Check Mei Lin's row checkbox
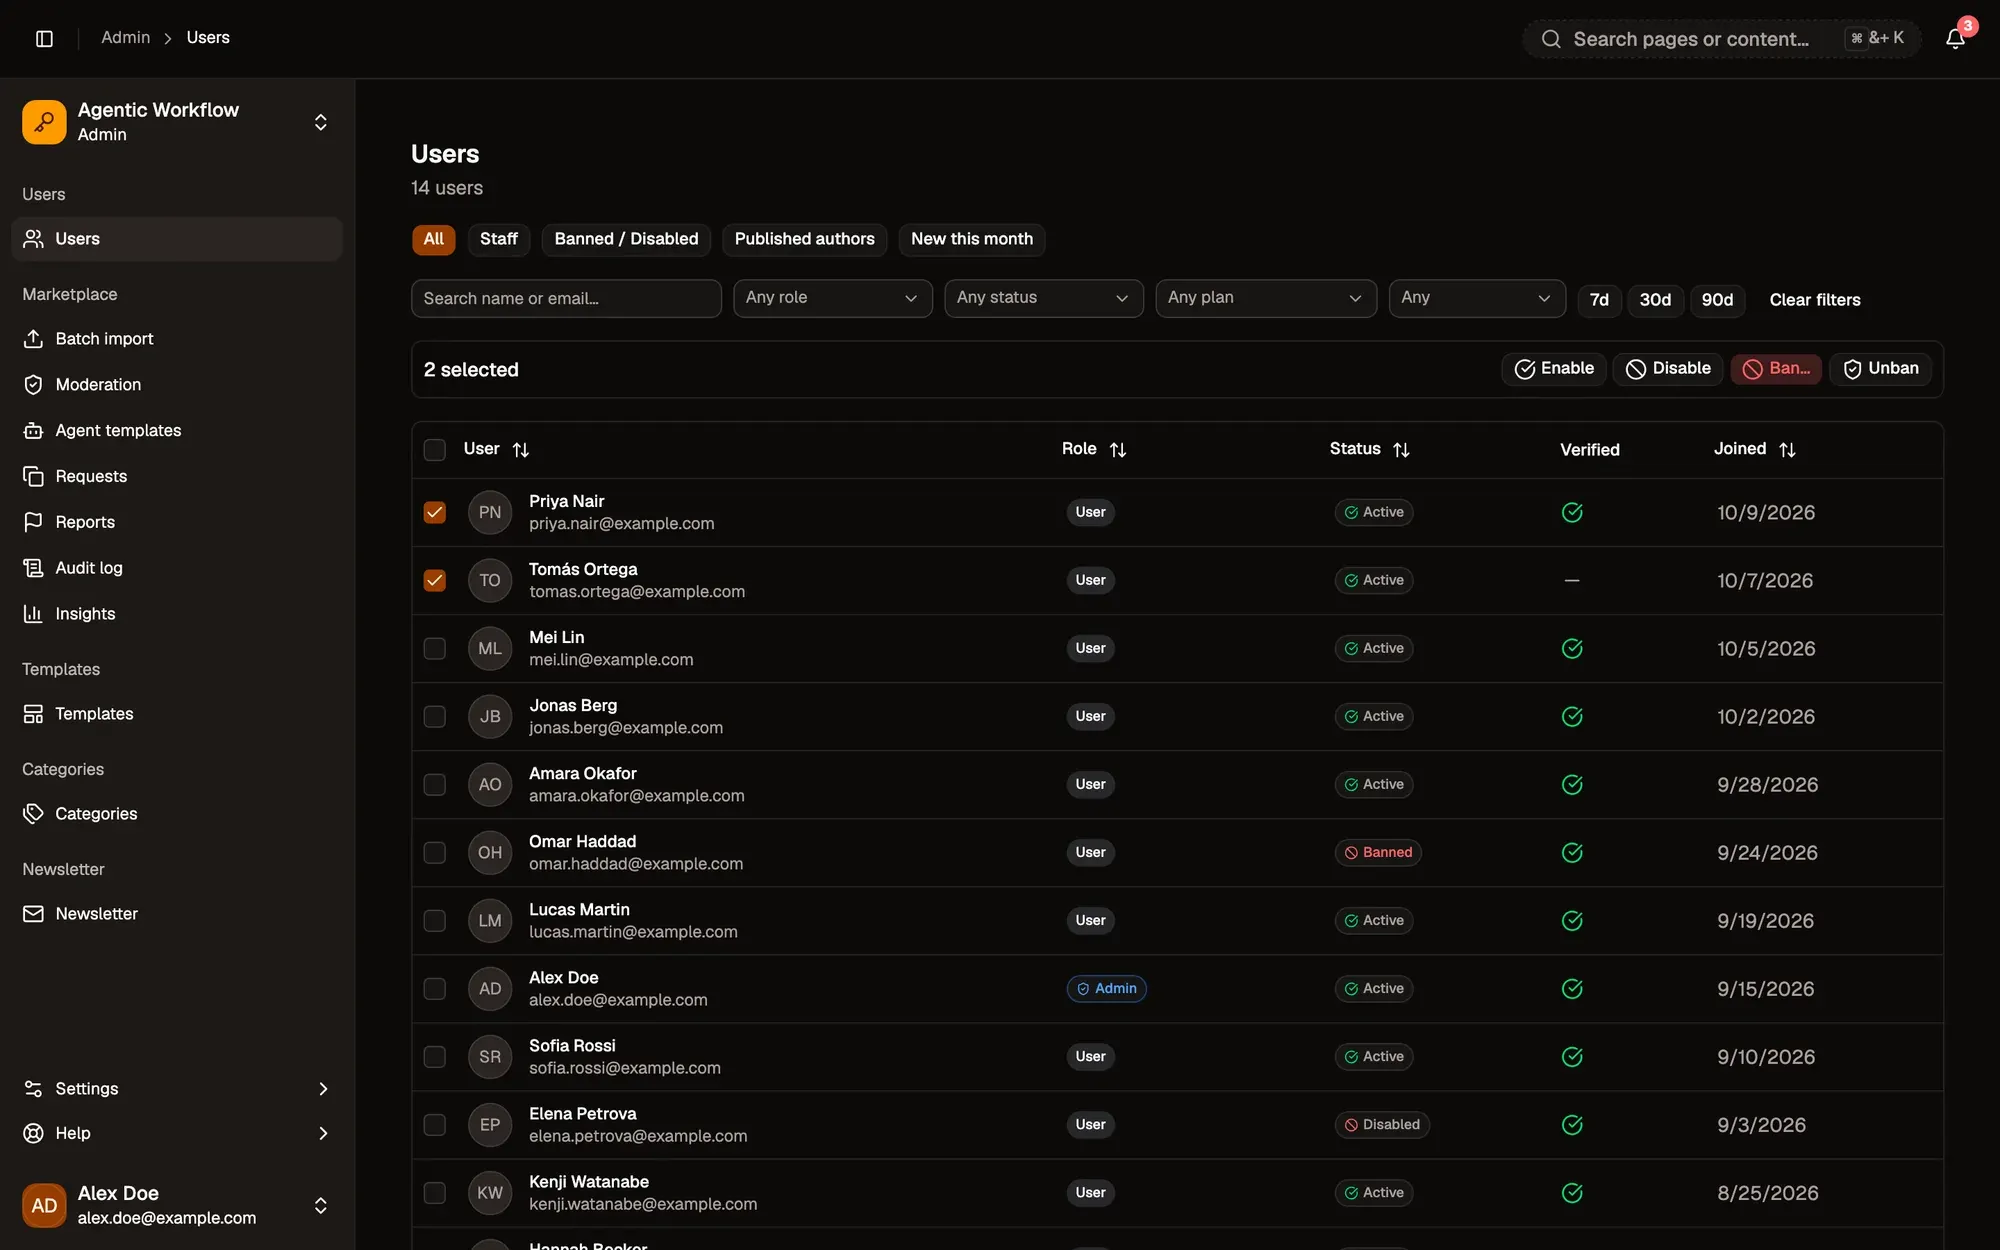 pyautogui.click(x=434, y=648)
